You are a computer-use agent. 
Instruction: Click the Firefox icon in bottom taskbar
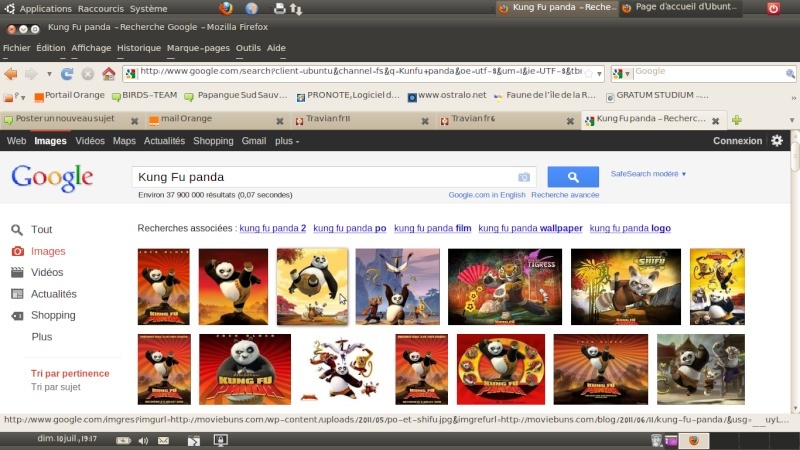(694, 440)
